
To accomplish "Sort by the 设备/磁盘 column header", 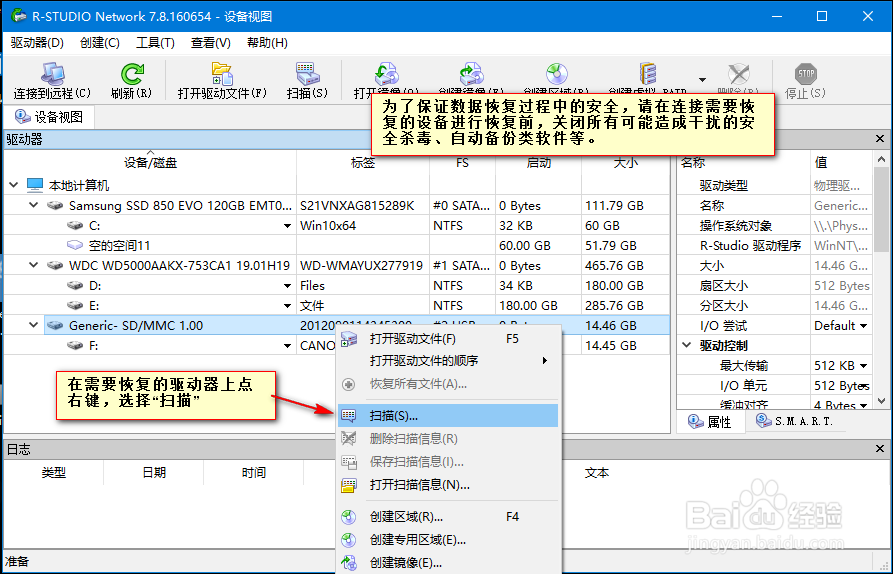I will 150,162.
